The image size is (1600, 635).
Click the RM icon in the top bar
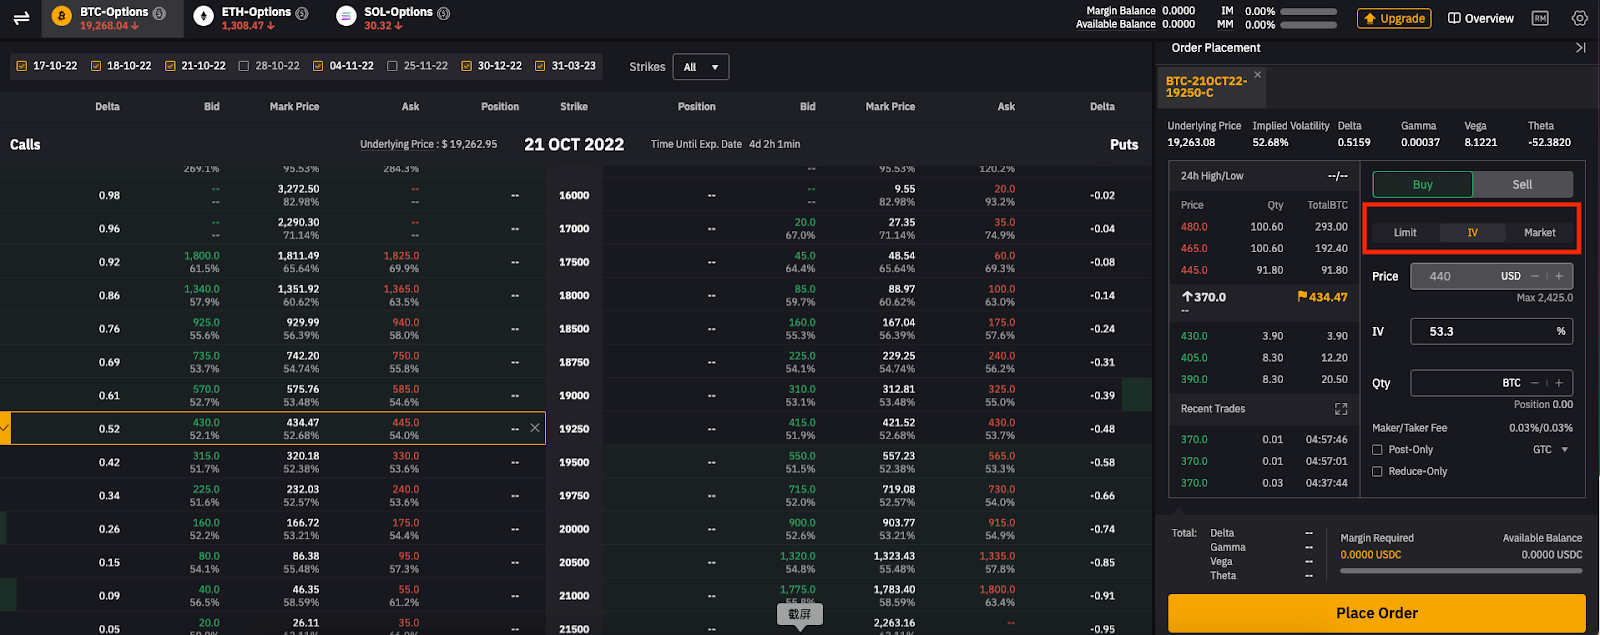(1540, 18)
